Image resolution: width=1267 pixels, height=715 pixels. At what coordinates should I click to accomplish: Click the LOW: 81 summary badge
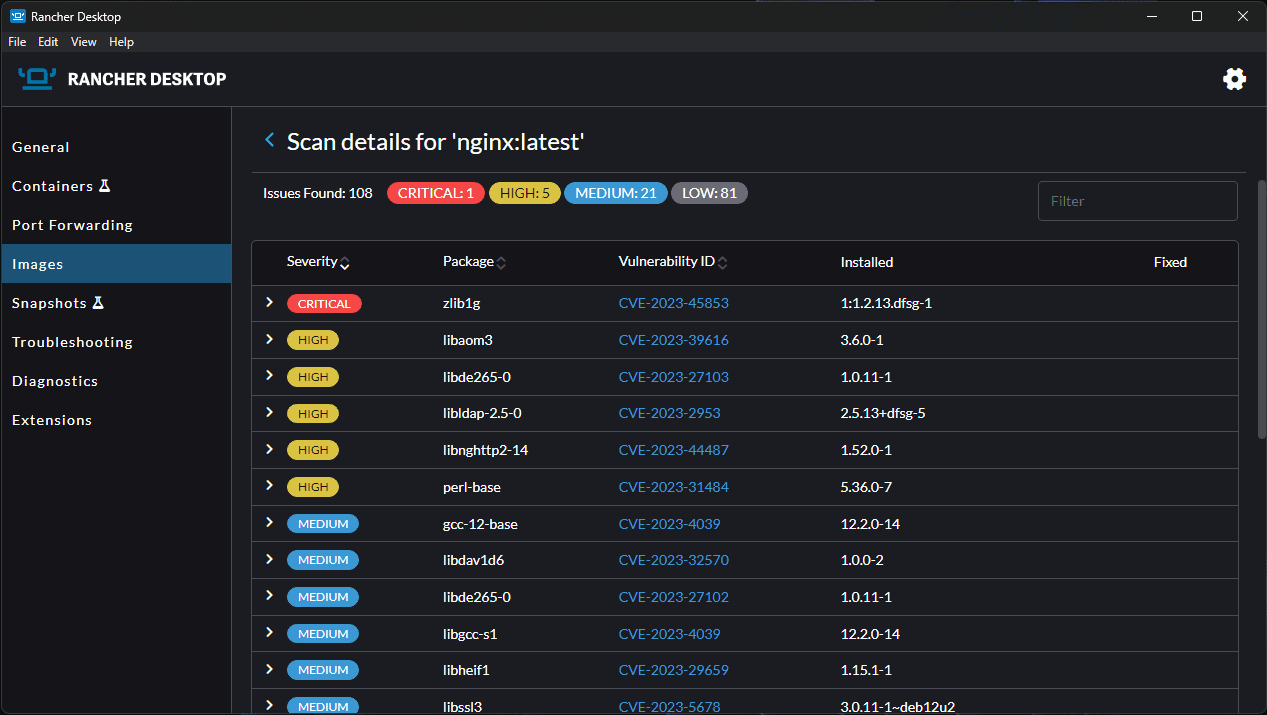coord(709,193)
